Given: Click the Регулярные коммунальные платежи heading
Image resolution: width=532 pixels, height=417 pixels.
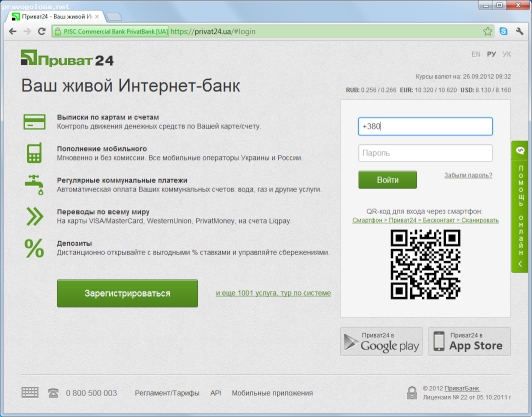Looking at the screenshot, I should 122,180.
